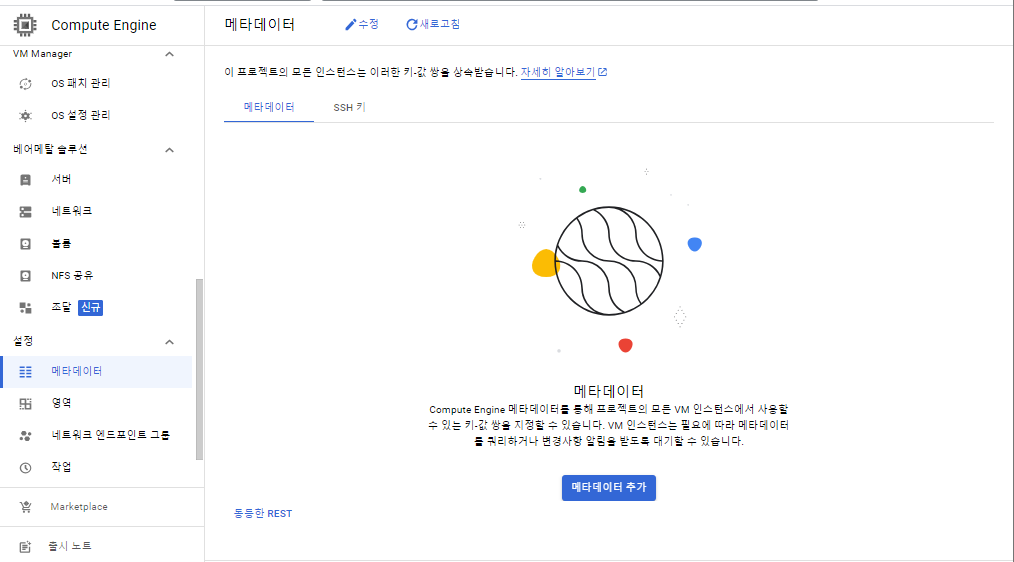1014x562 pixels.
Task: Open 네트워크 엔드포인트 그룹 in sidebar
Action: [x=96, y=435]
